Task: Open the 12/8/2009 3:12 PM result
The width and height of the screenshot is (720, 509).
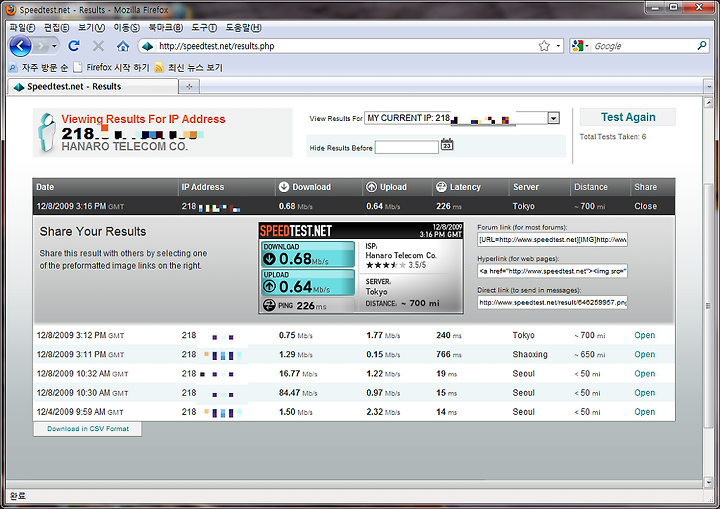Action: [645, 335]
